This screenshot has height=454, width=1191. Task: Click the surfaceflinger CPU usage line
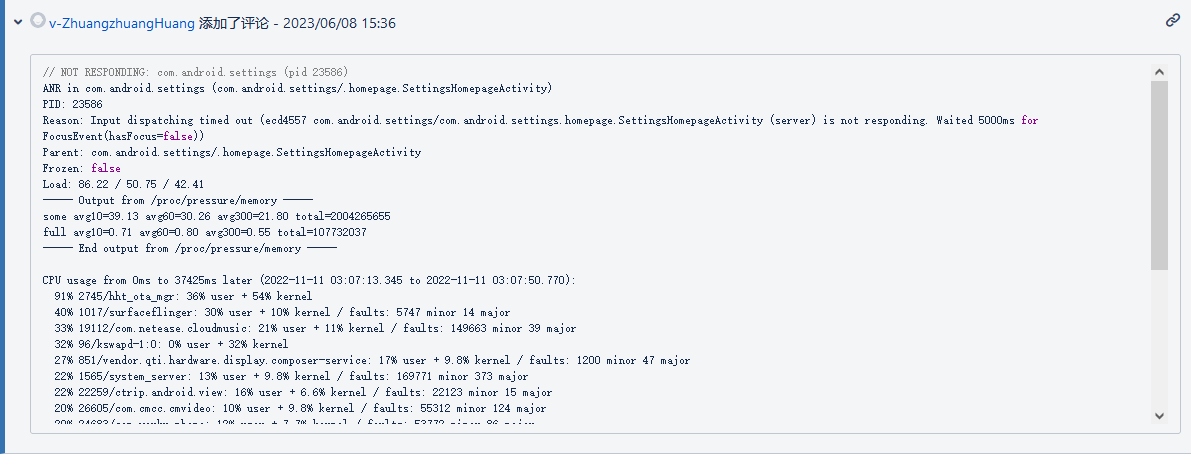pyautogui.click(x=282, y=312)
